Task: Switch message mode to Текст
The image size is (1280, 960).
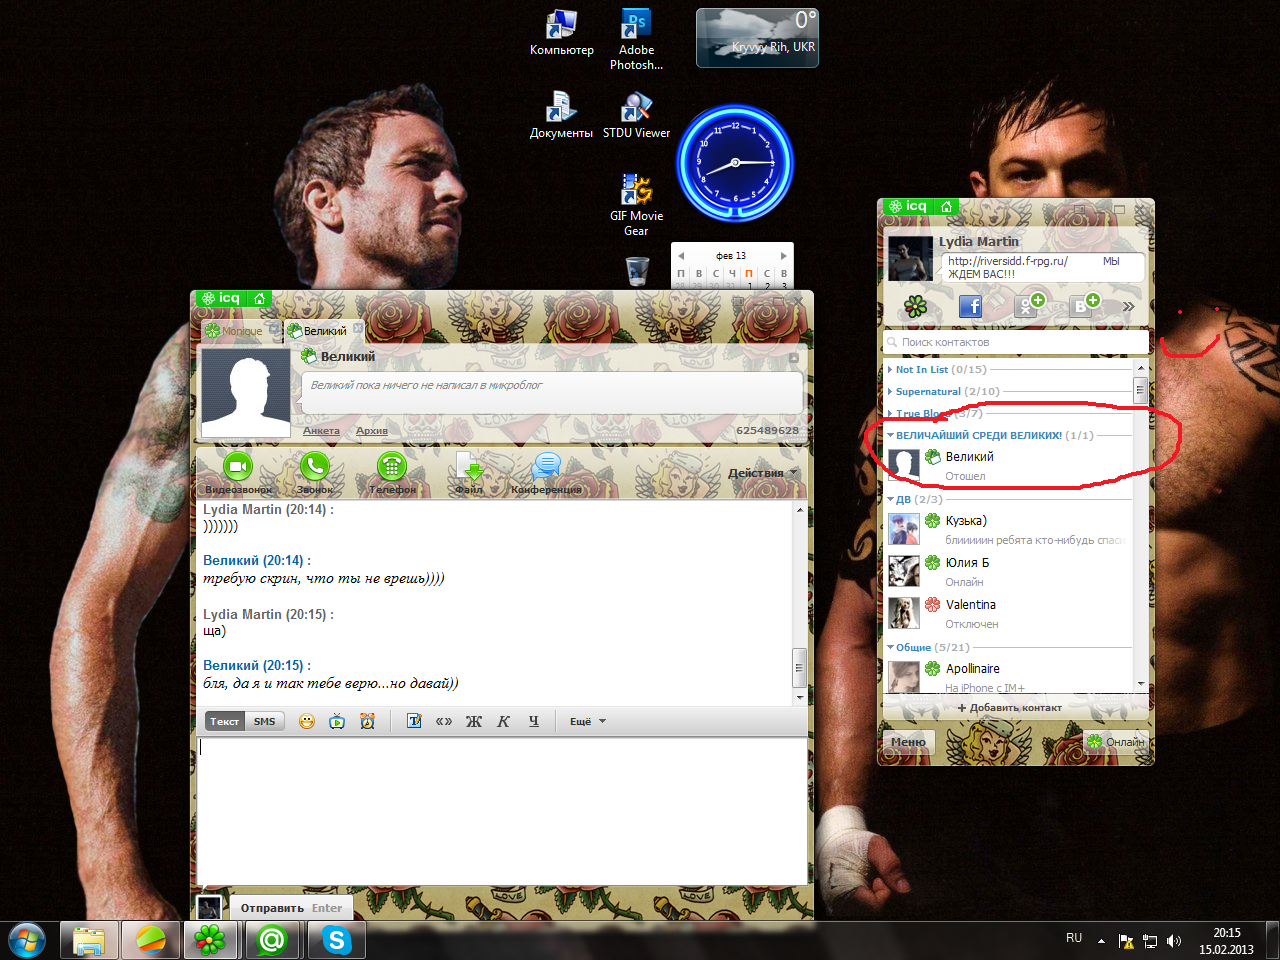Action: [224, 721]
